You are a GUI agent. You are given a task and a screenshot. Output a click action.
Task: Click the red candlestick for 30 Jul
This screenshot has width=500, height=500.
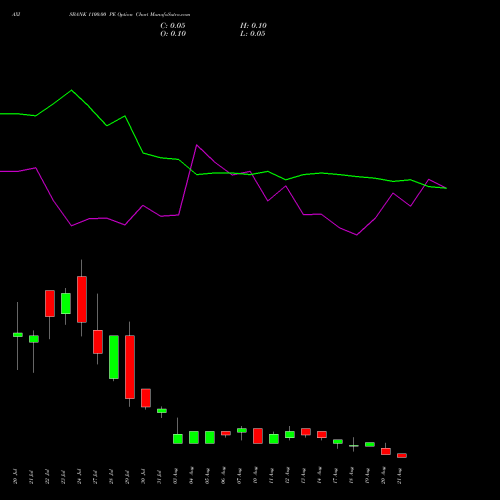coord(146,398)
